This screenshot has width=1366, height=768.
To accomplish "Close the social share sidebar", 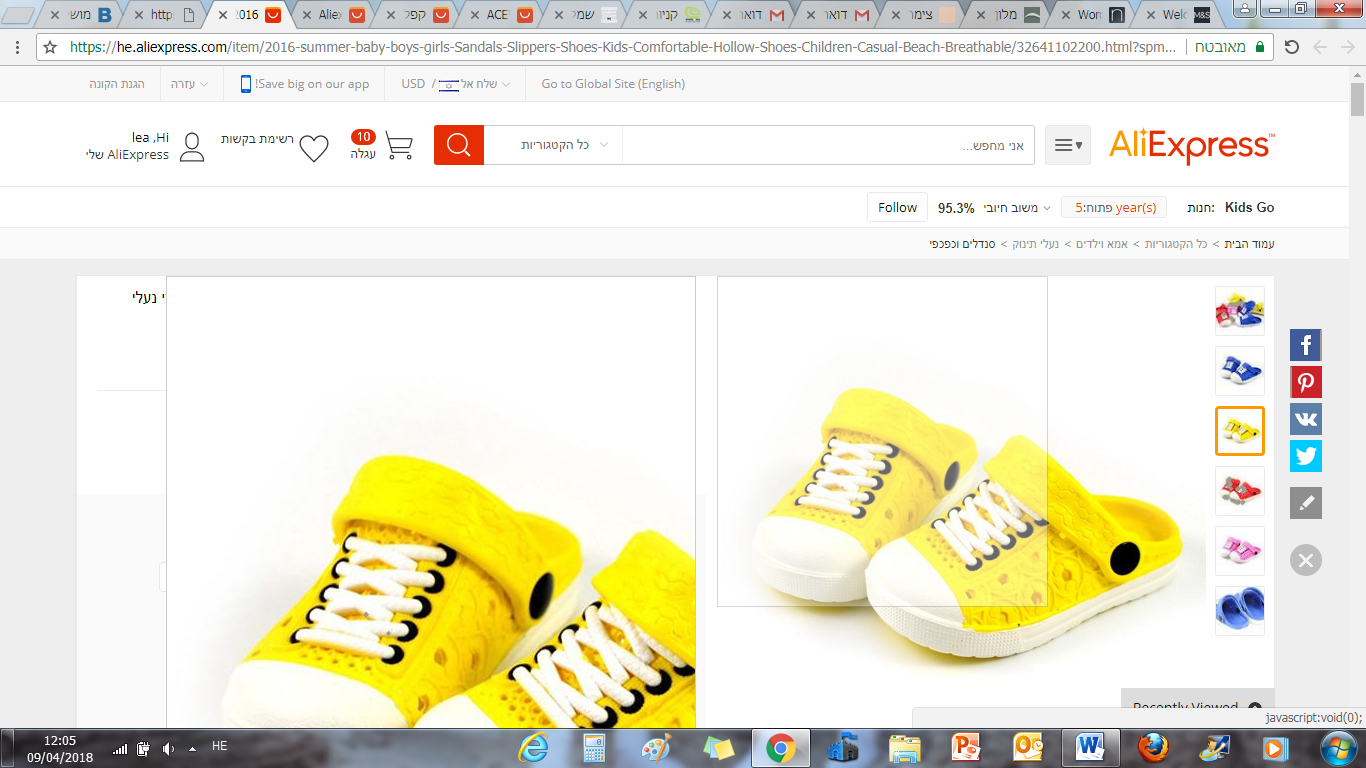I will click(x=1306, y=560).
